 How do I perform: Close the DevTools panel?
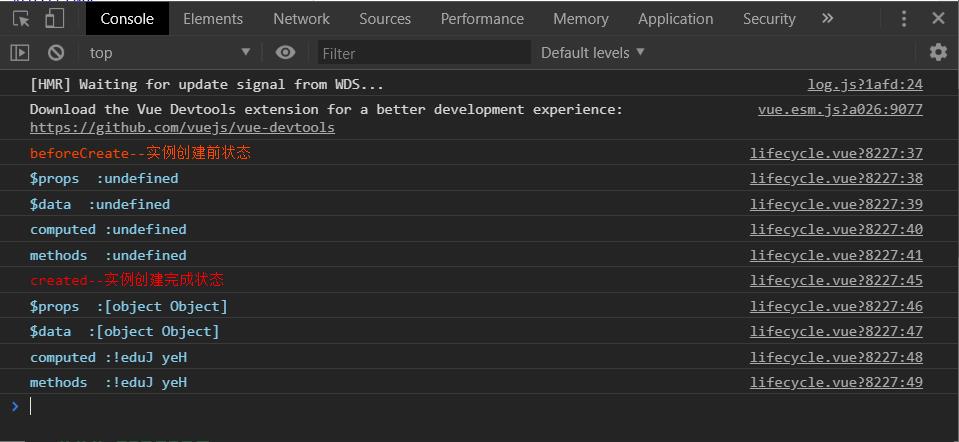(938, 18)
